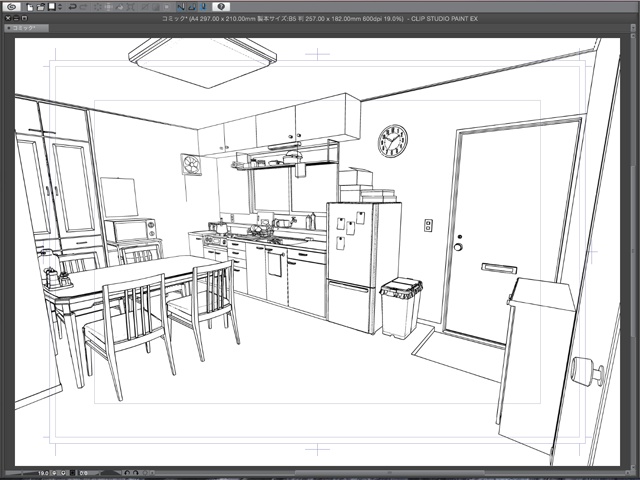Rotate the canvas right

[x=136, y=473]
